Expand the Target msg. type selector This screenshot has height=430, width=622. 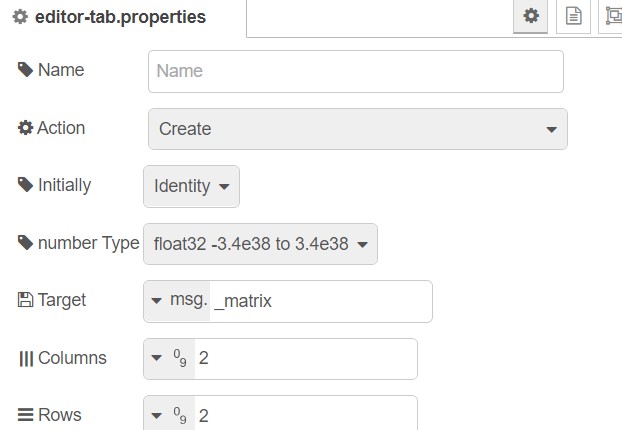click(177, 301)
